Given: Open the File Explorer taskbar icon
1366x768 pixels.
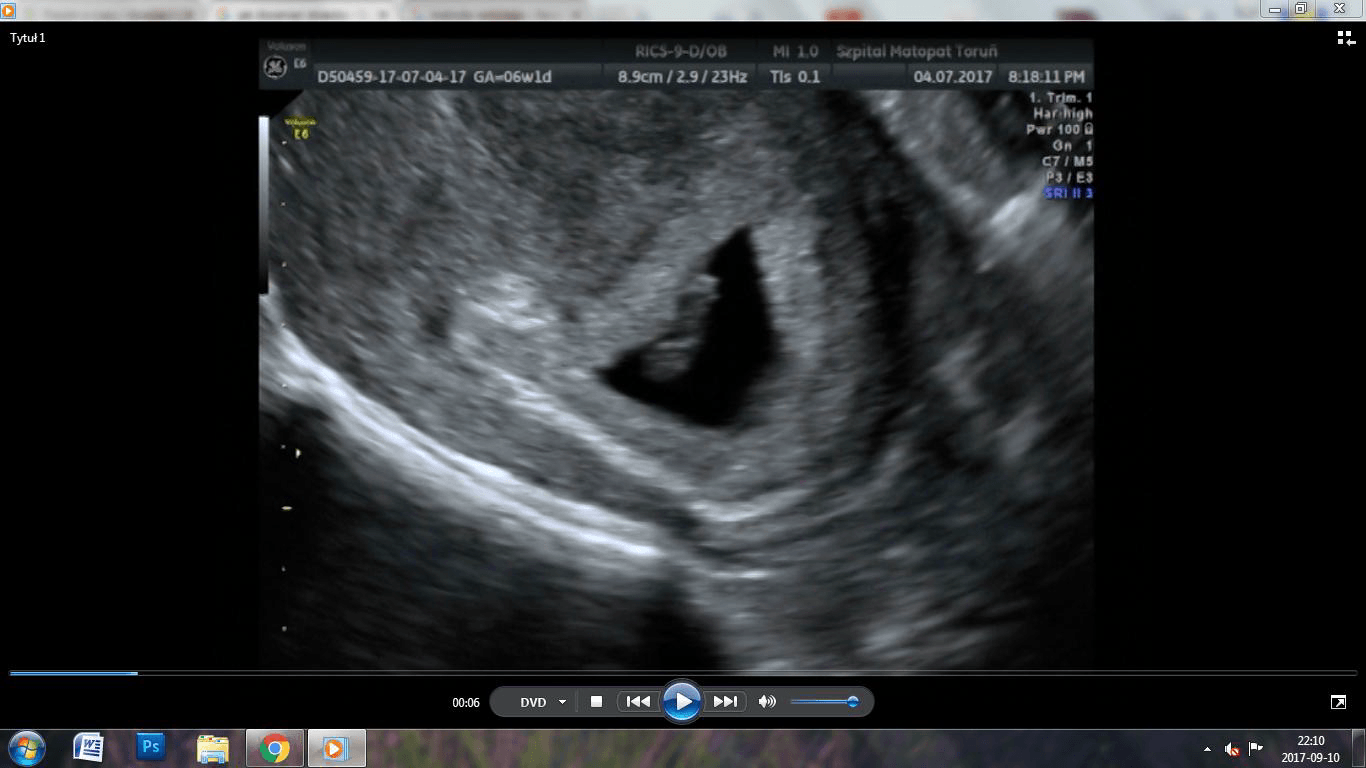Looking at the screenshot, I should [213, 748].
